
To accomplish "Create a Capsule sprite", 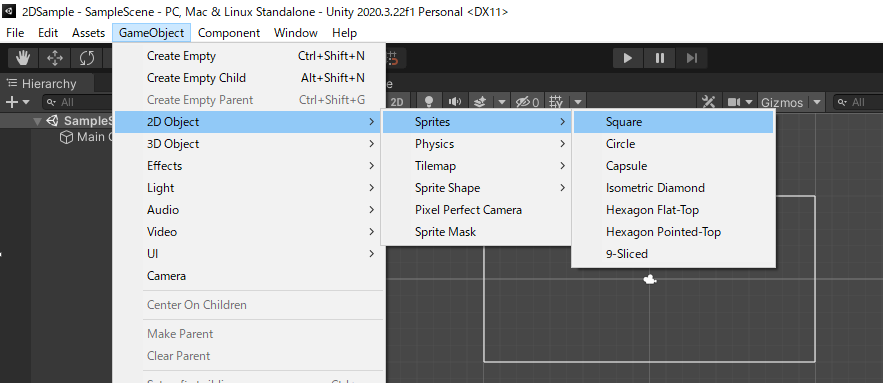I will tap(674, 166).
